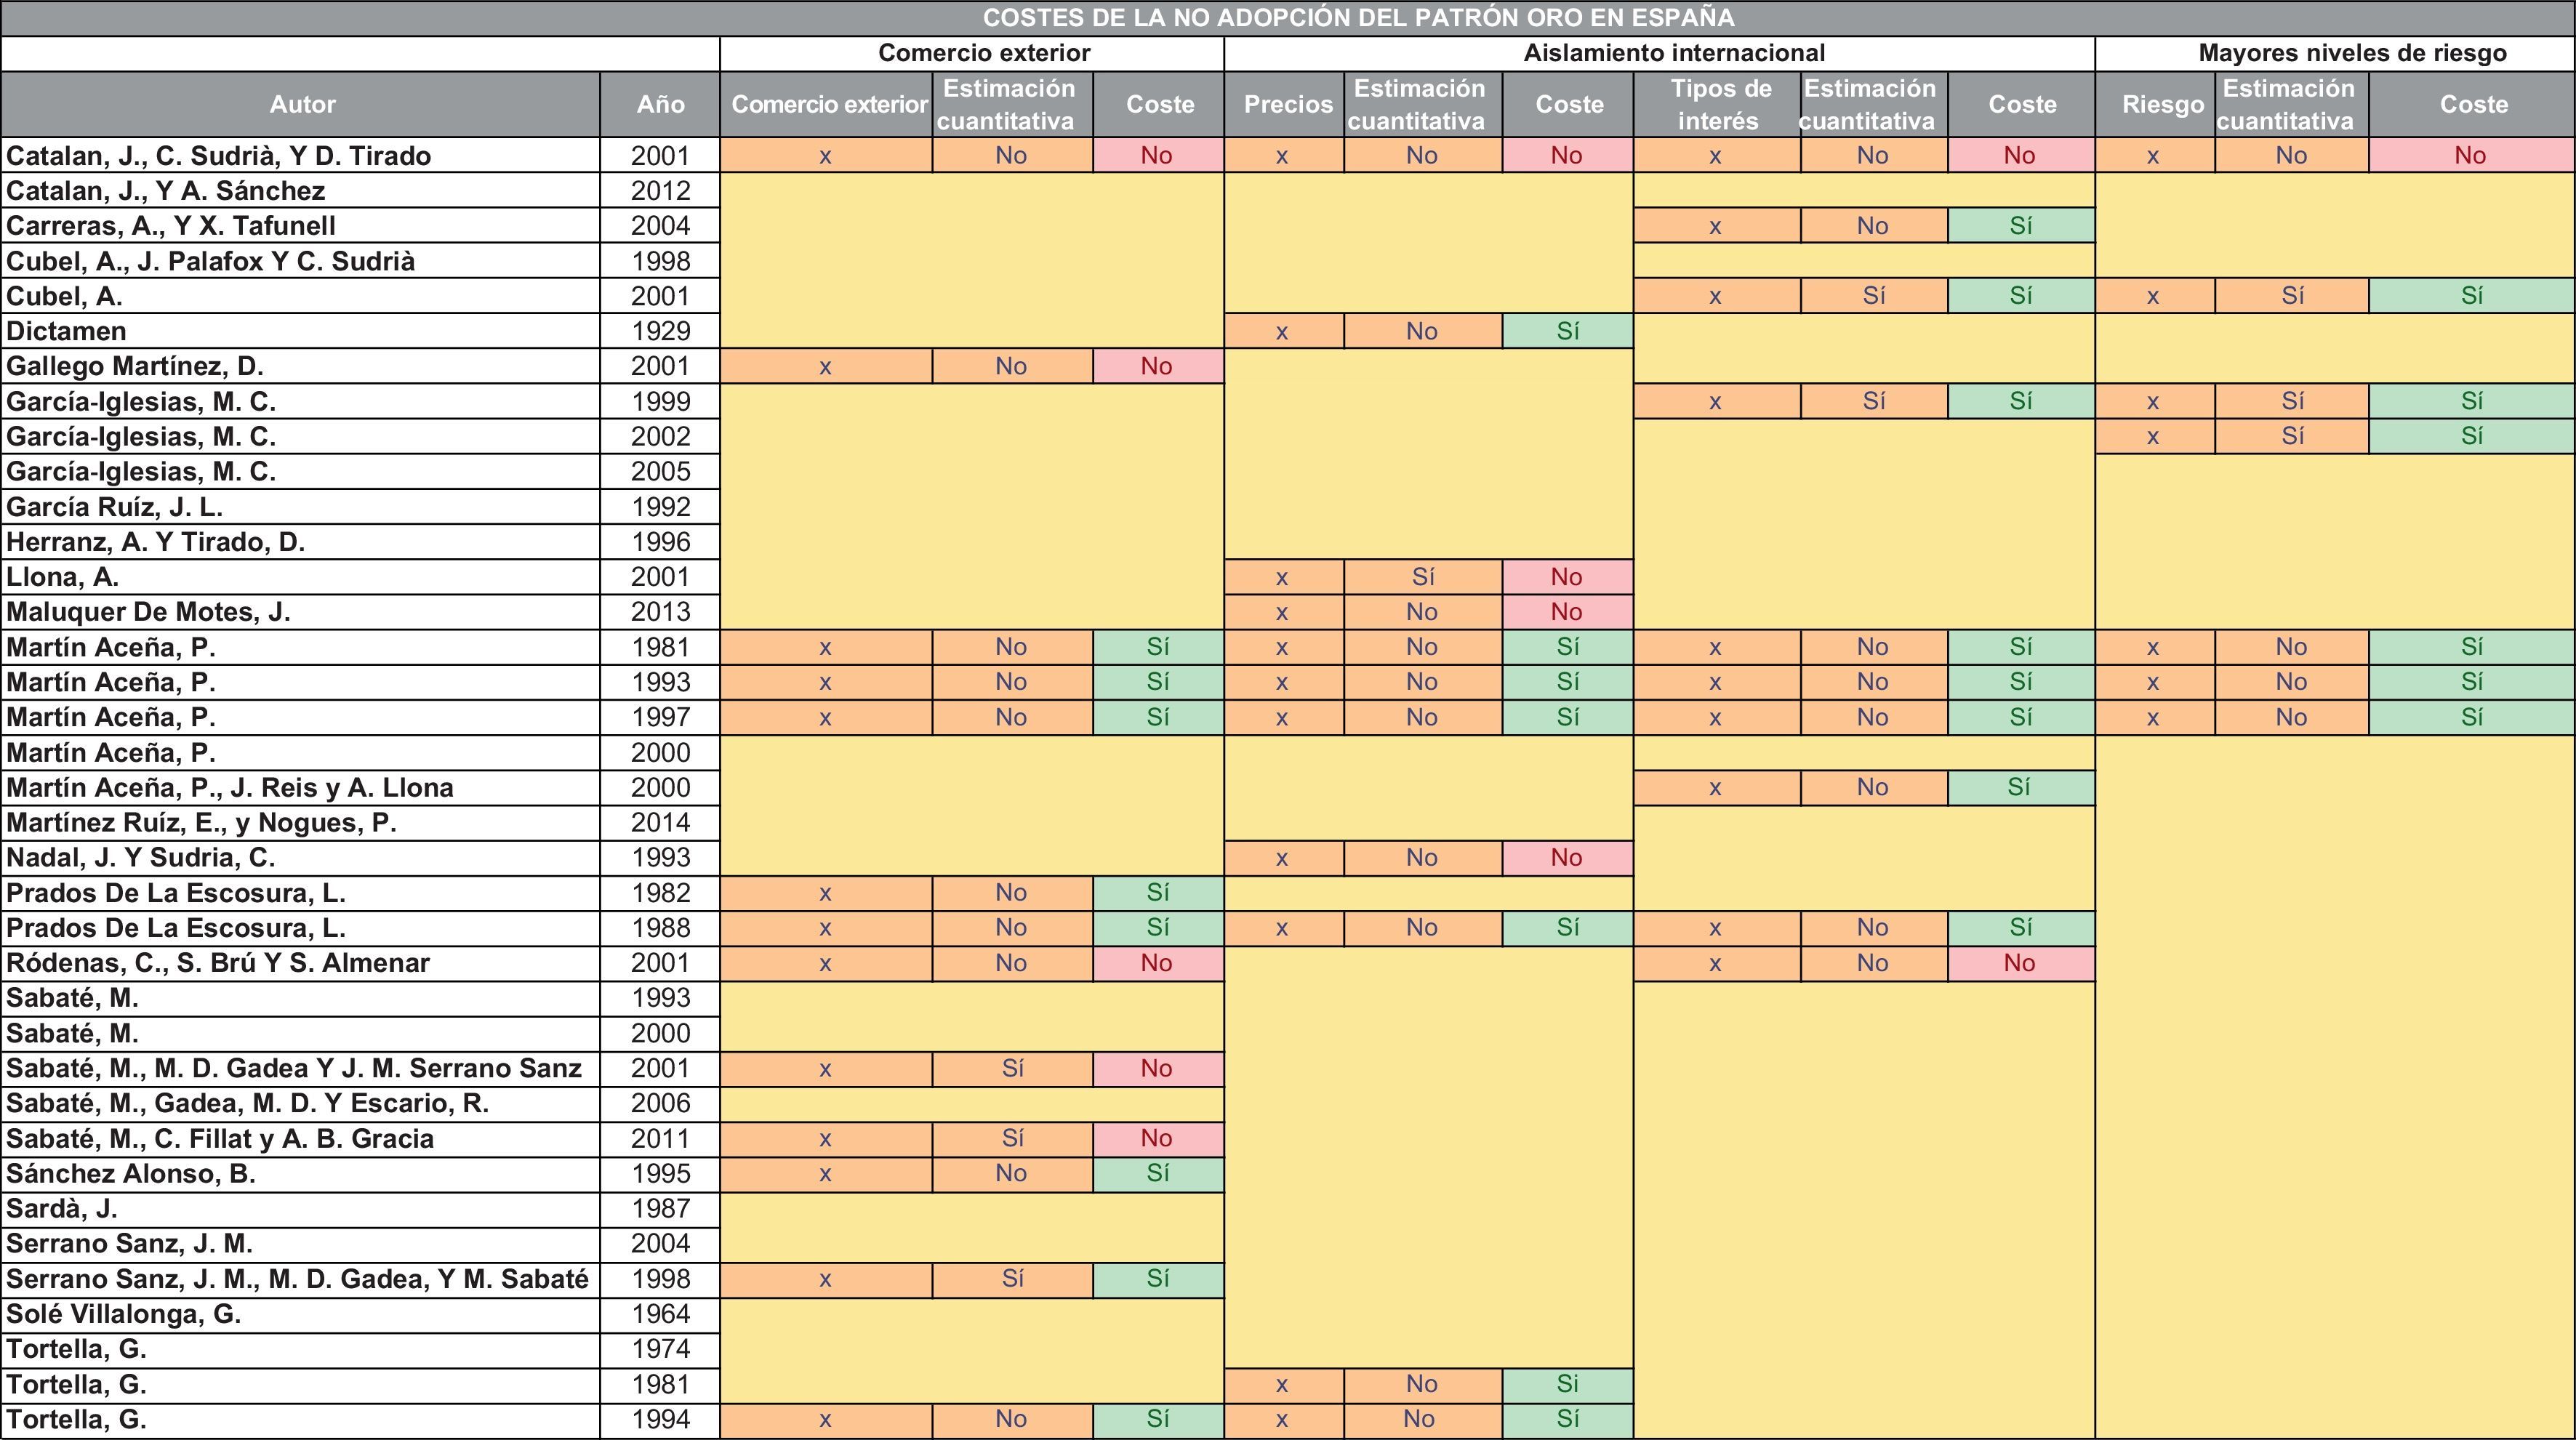This screenshot has width=2576, height=1440.
Task: Click the 'Dictamen' author cell
Action: click(66, 331)
